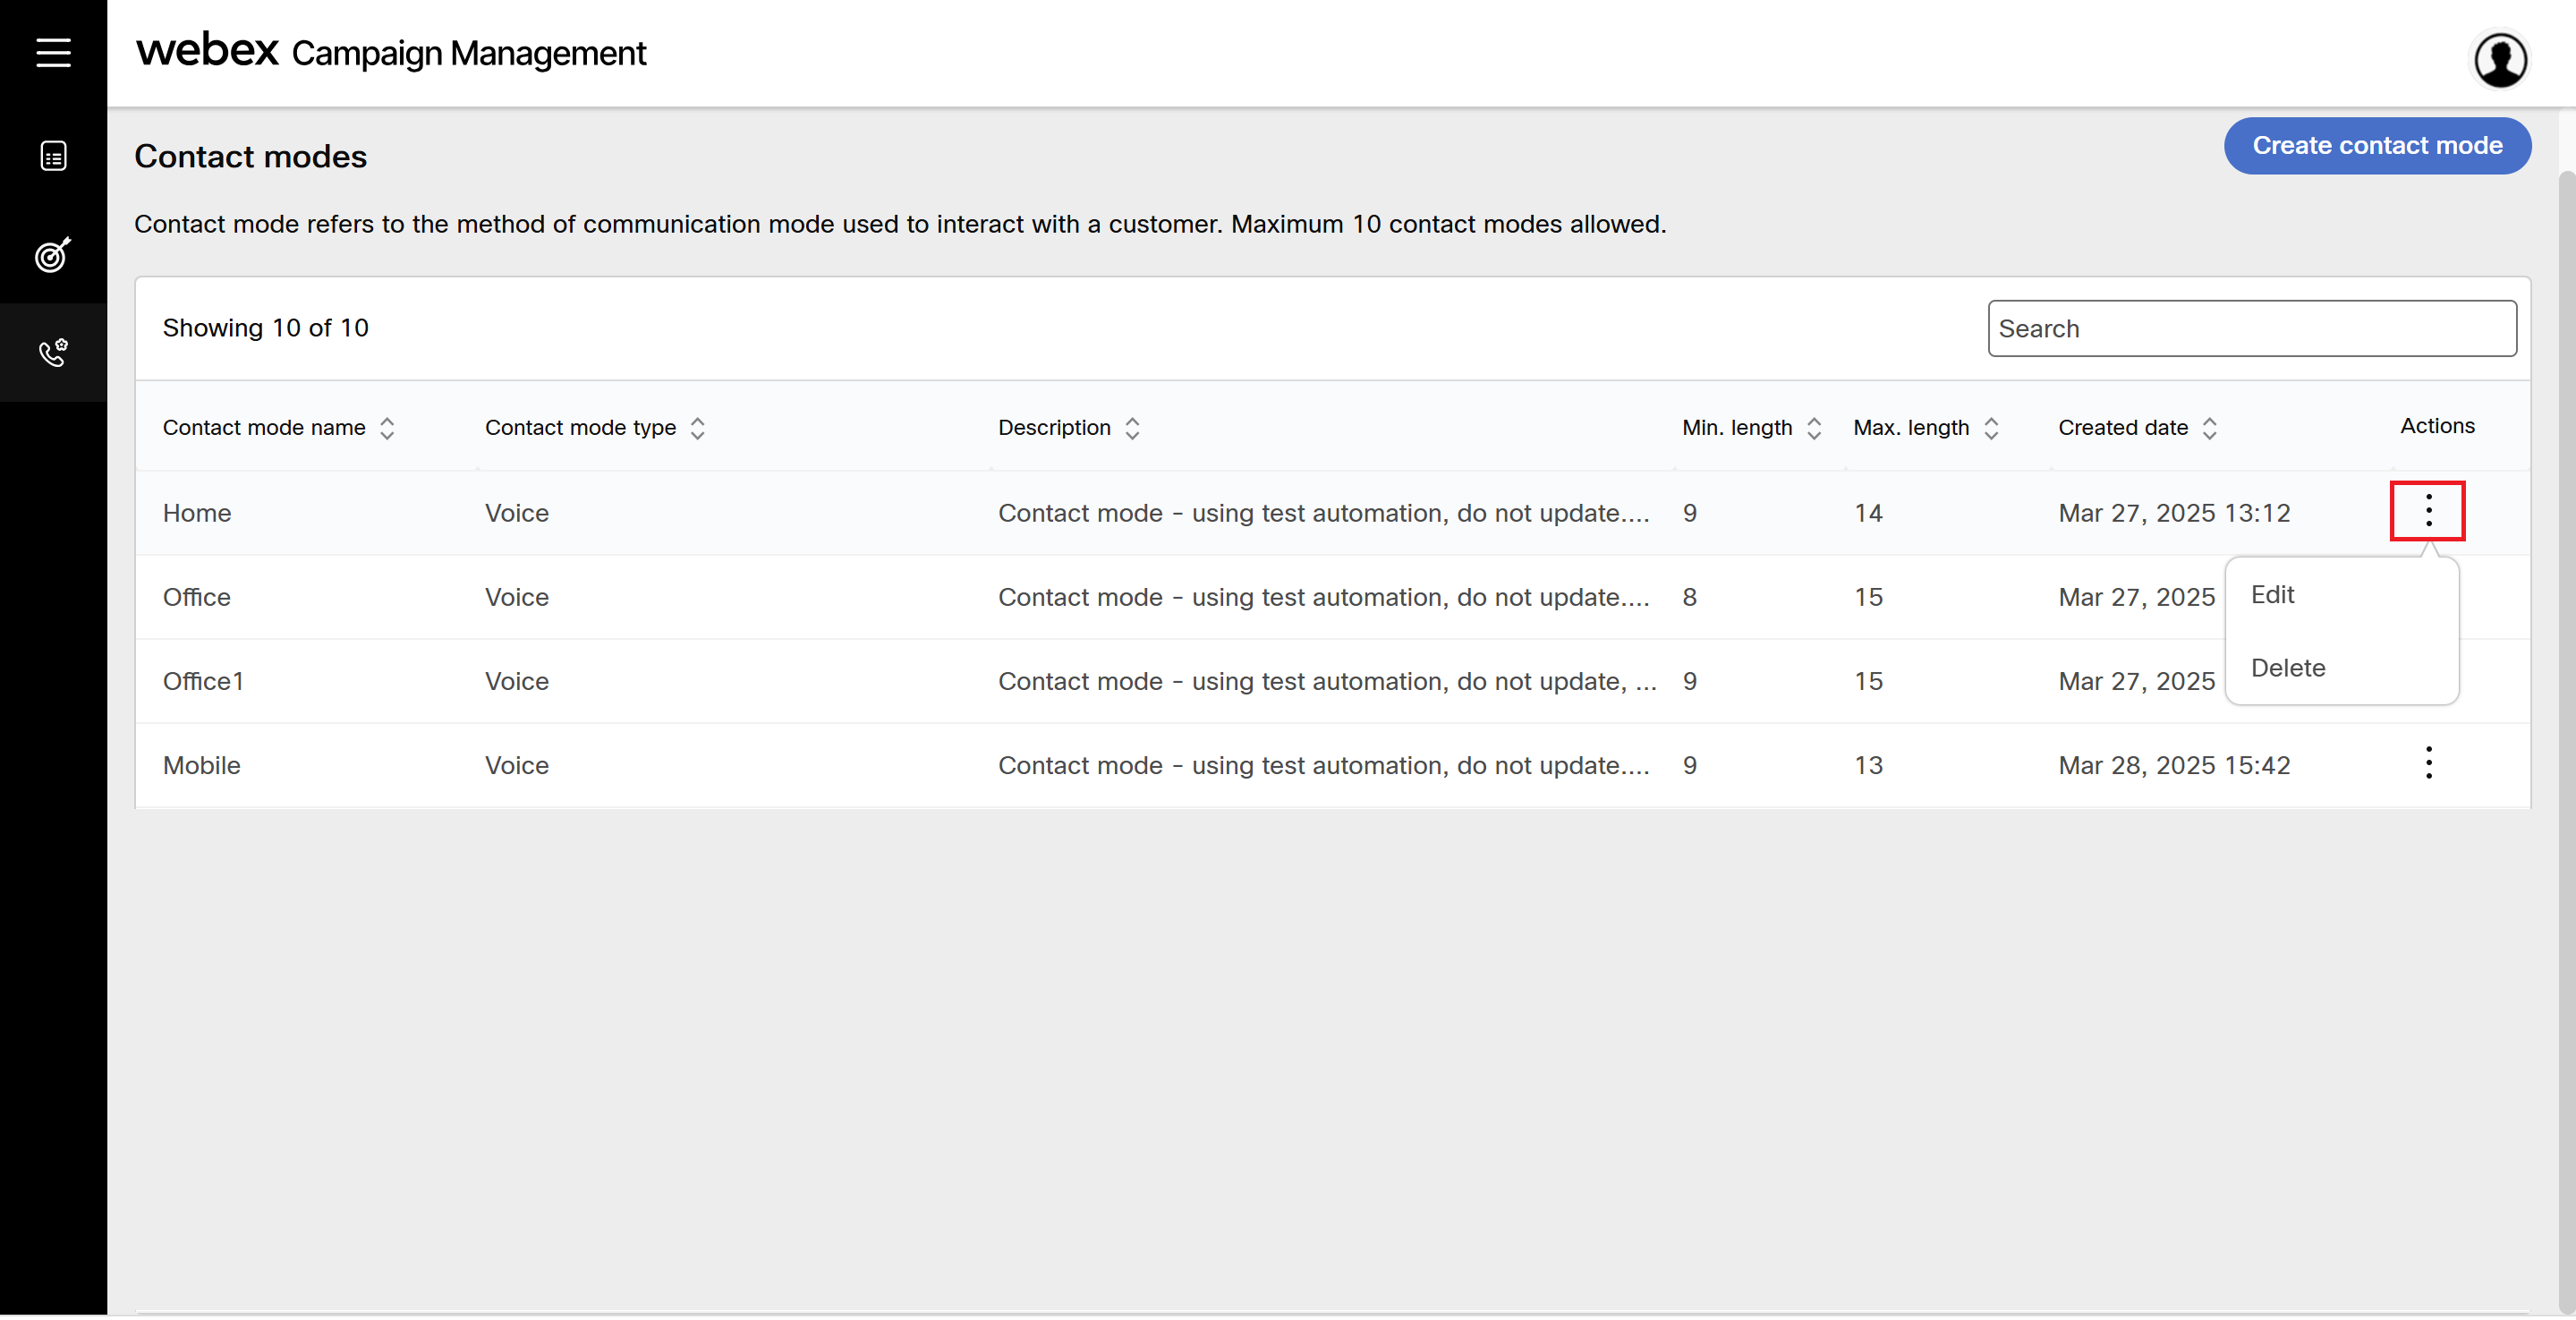This screenshot has width=2576, height=1320.
Task: Sort by Contact mode type column
Action: 698,428
